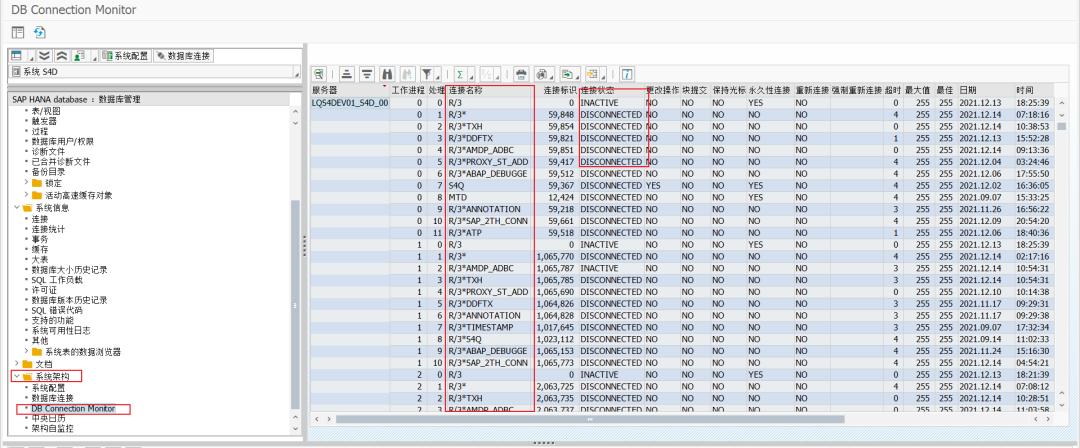Open the screen layout icon's dropdown arrow

point(30,56)
